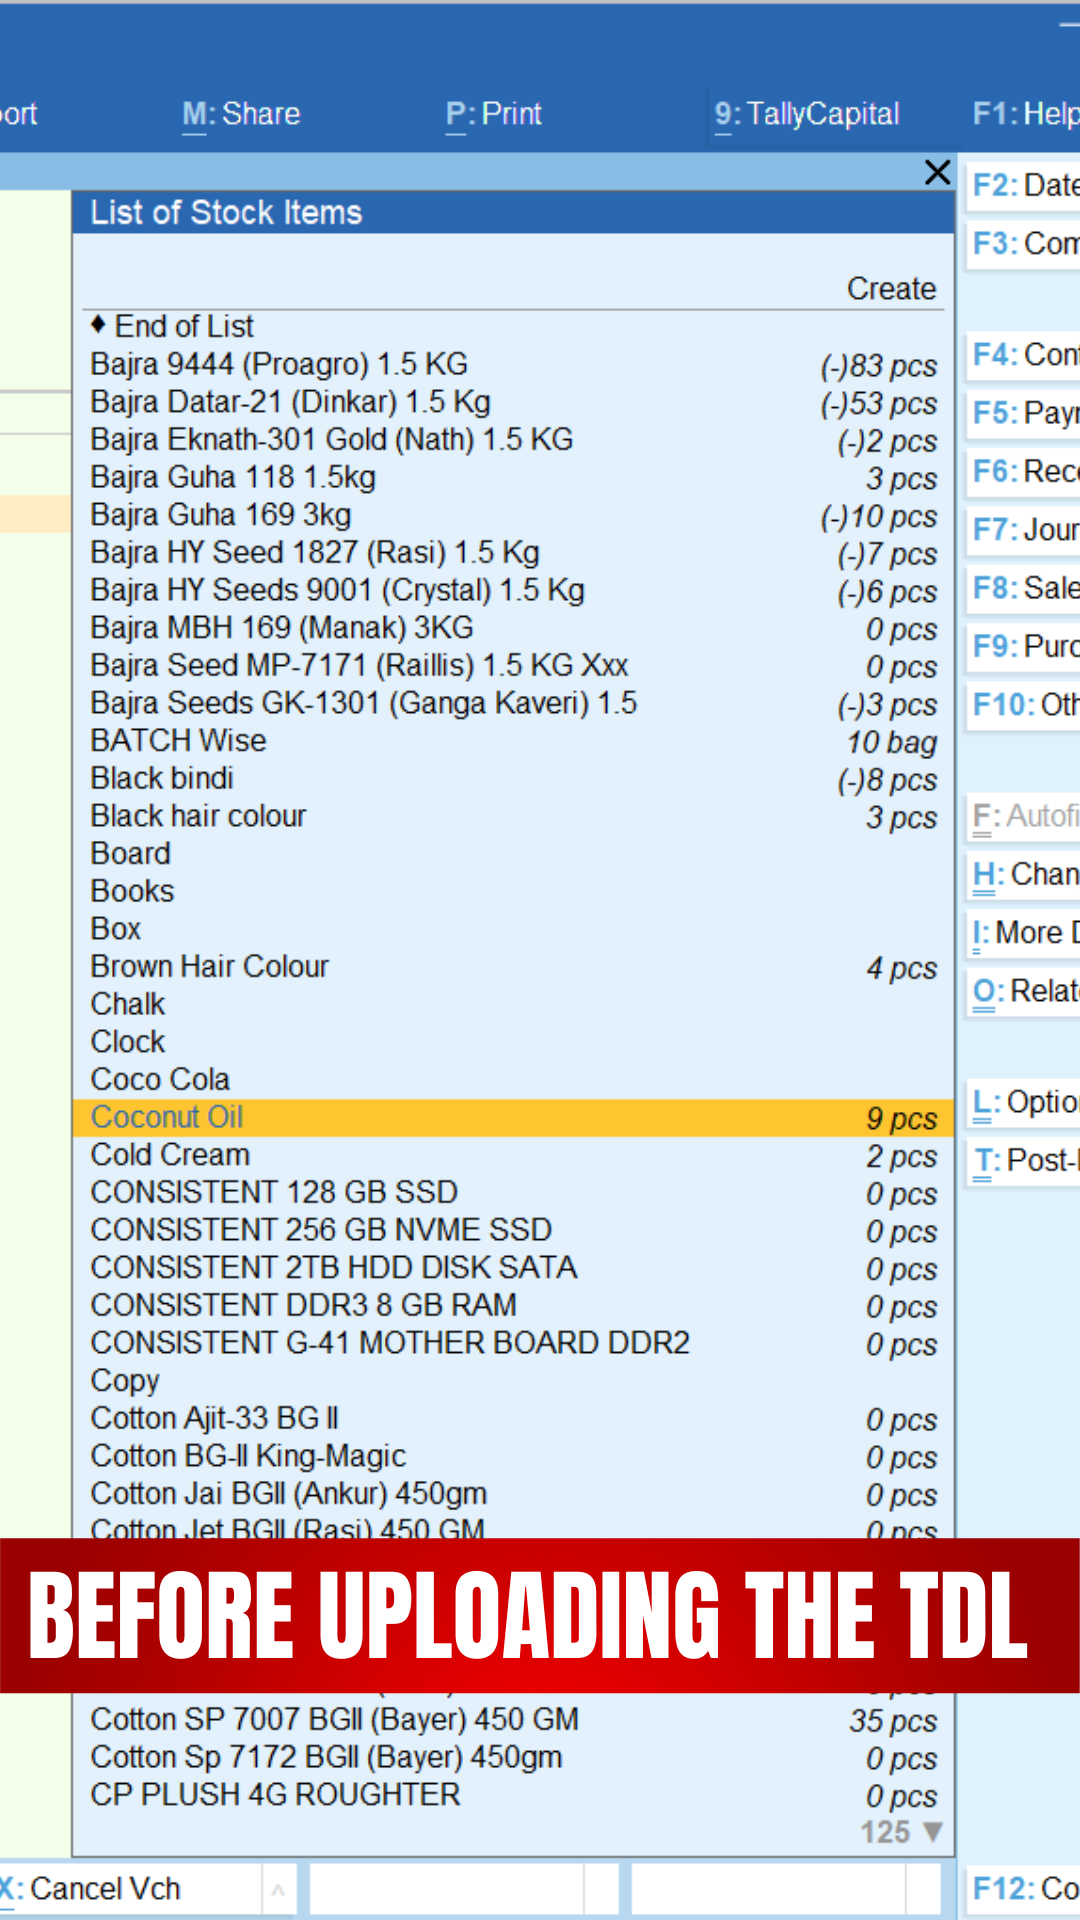Select the F9: Purchase voucher button
The height and width of the screenshot is (1920, 1080).
(1024, 646)
